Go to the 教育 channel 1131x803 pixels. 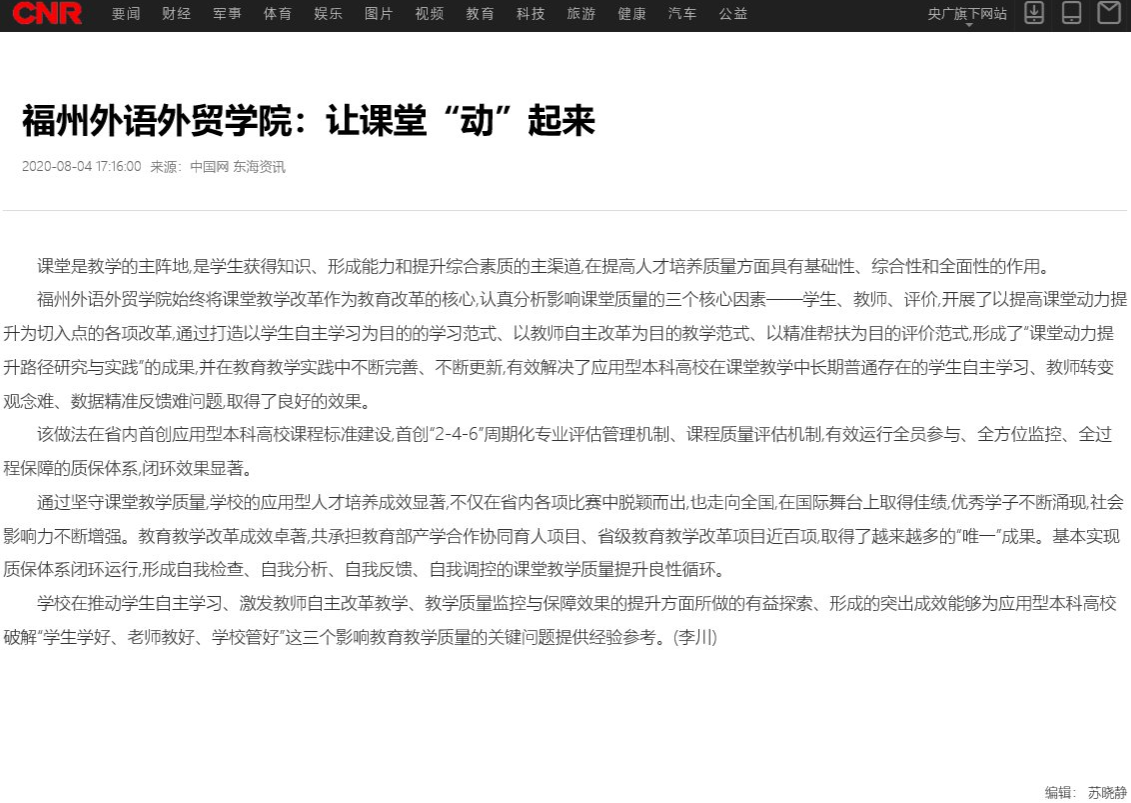click(x=480, y=14)
